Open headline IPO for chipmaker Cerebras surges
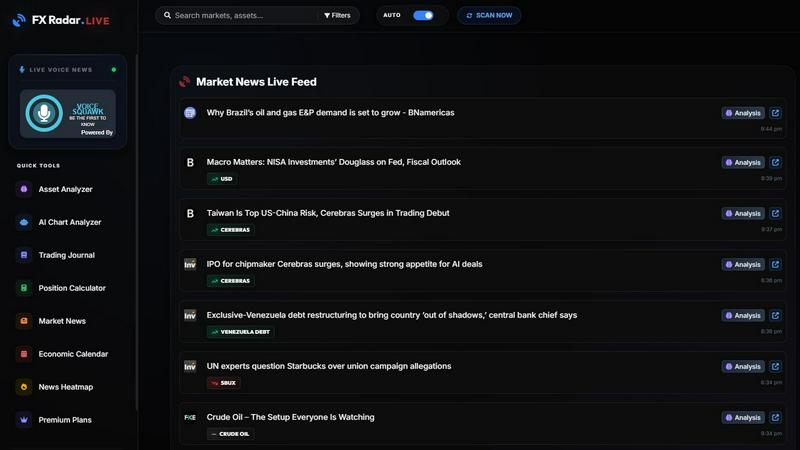Viewport: 800px width, 450px height. click(344, 264)
